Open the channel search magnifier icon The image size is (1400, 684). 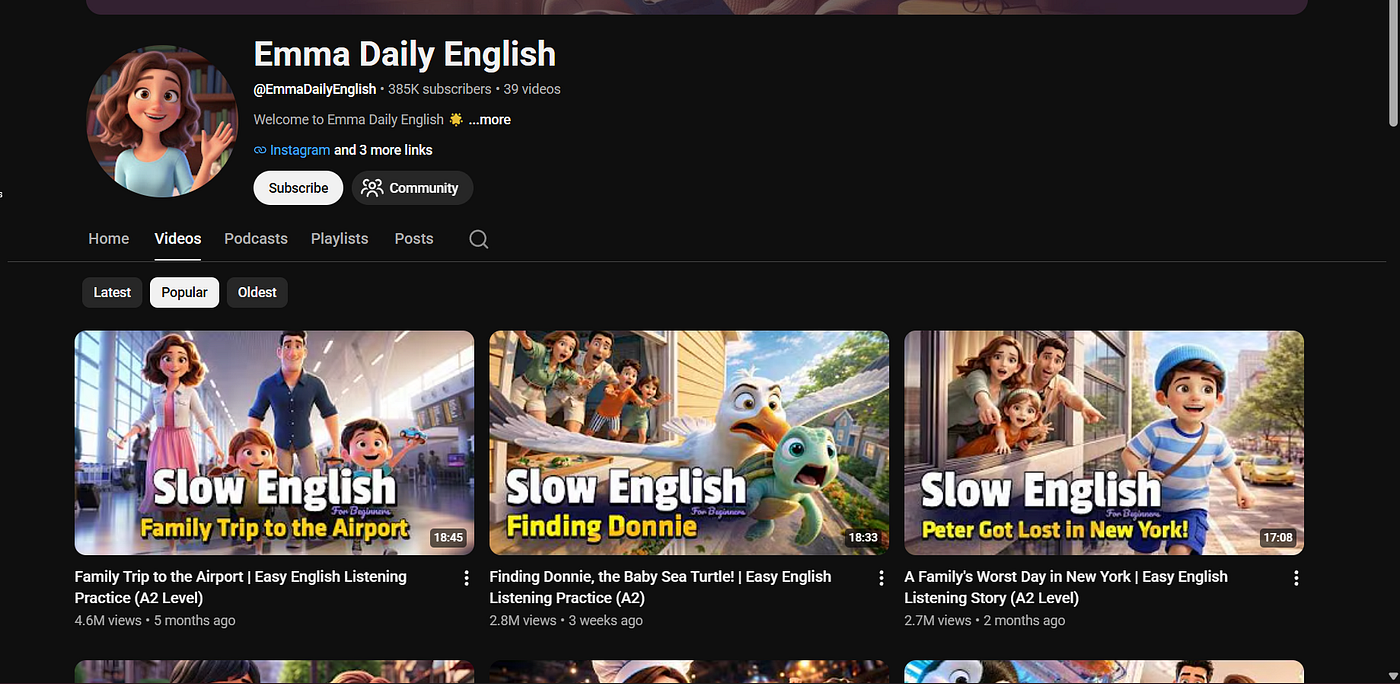point(478,239)
